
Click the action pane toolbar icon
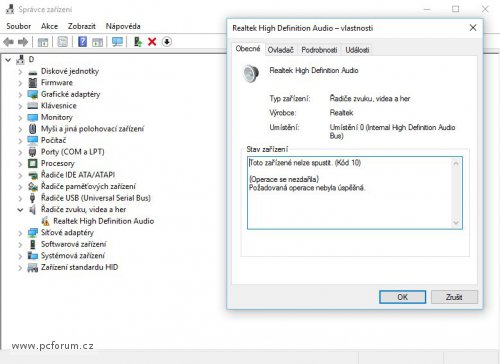[97, 42]
